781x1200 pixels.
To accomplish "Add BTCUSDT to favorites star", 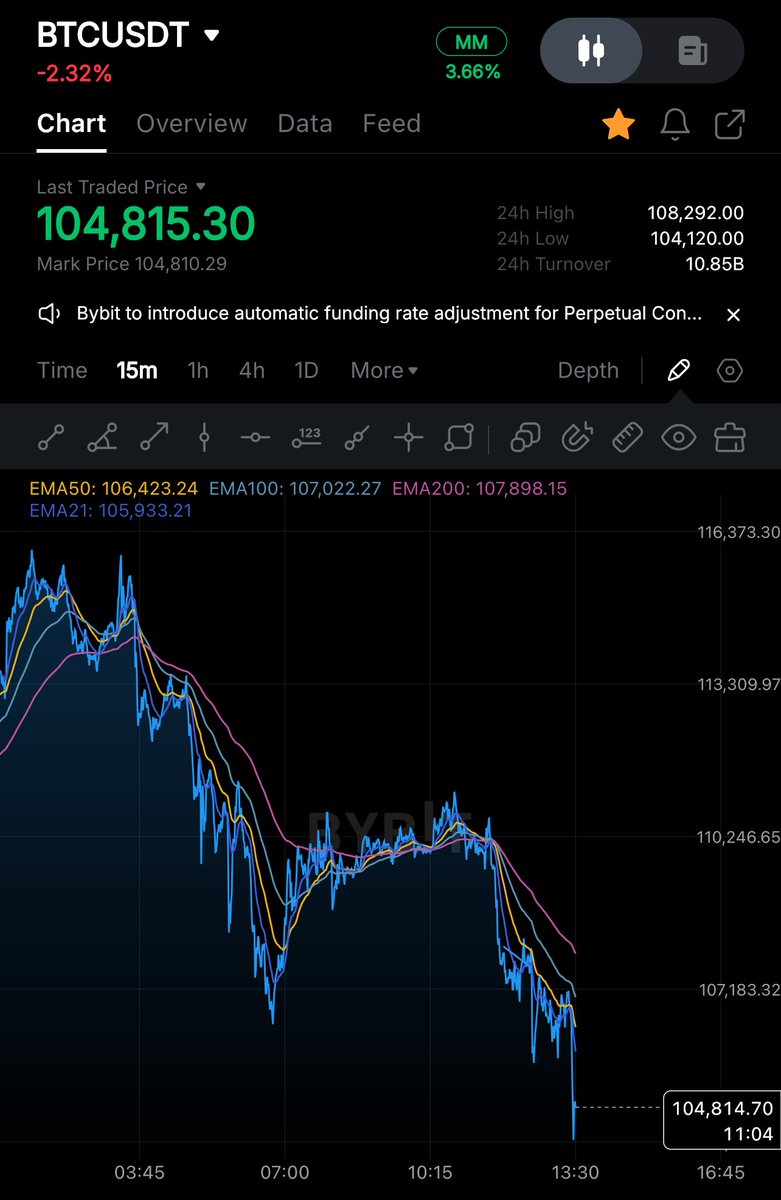I will pyautogui.click(x=618, y=125).
